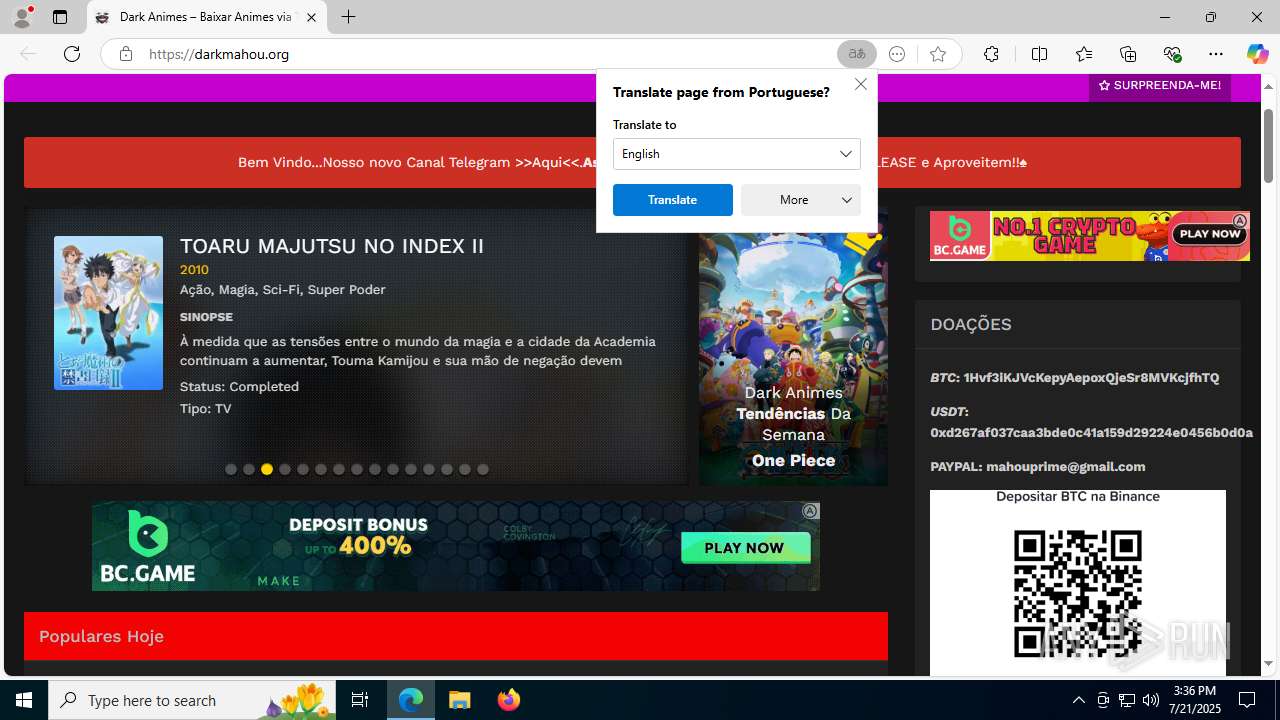The image size is (1280, 720).
Task: Click the genre line Ação, Magia, Sci-Fi
Action: (x=283, y=290)
